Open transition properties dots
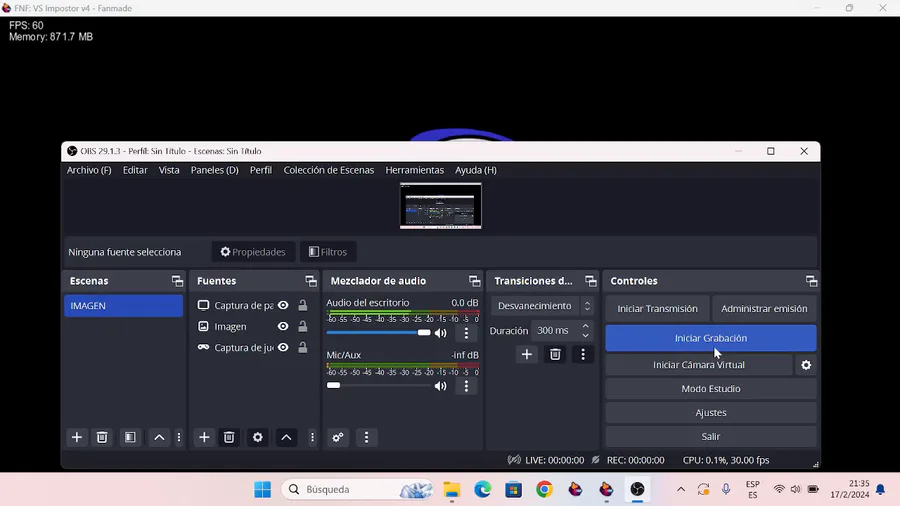900x506 pixels. [x=583, y=355]
